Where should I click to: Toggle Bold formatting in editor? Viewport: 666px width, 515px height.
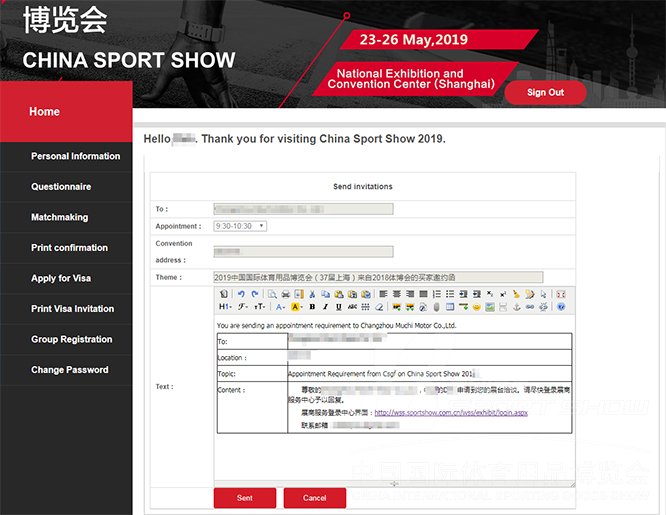click(x=312, y=307)
